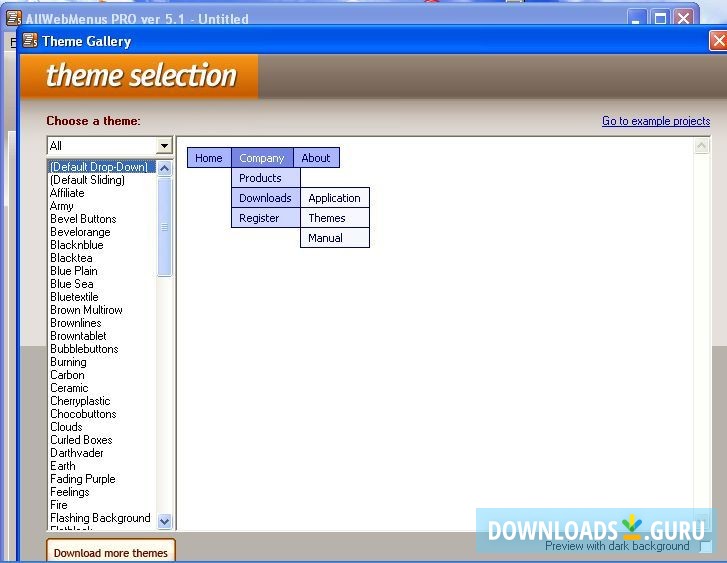Screen dimensions: 727x563
Task: Click Themes in the preview flyout
Action: 335,218
